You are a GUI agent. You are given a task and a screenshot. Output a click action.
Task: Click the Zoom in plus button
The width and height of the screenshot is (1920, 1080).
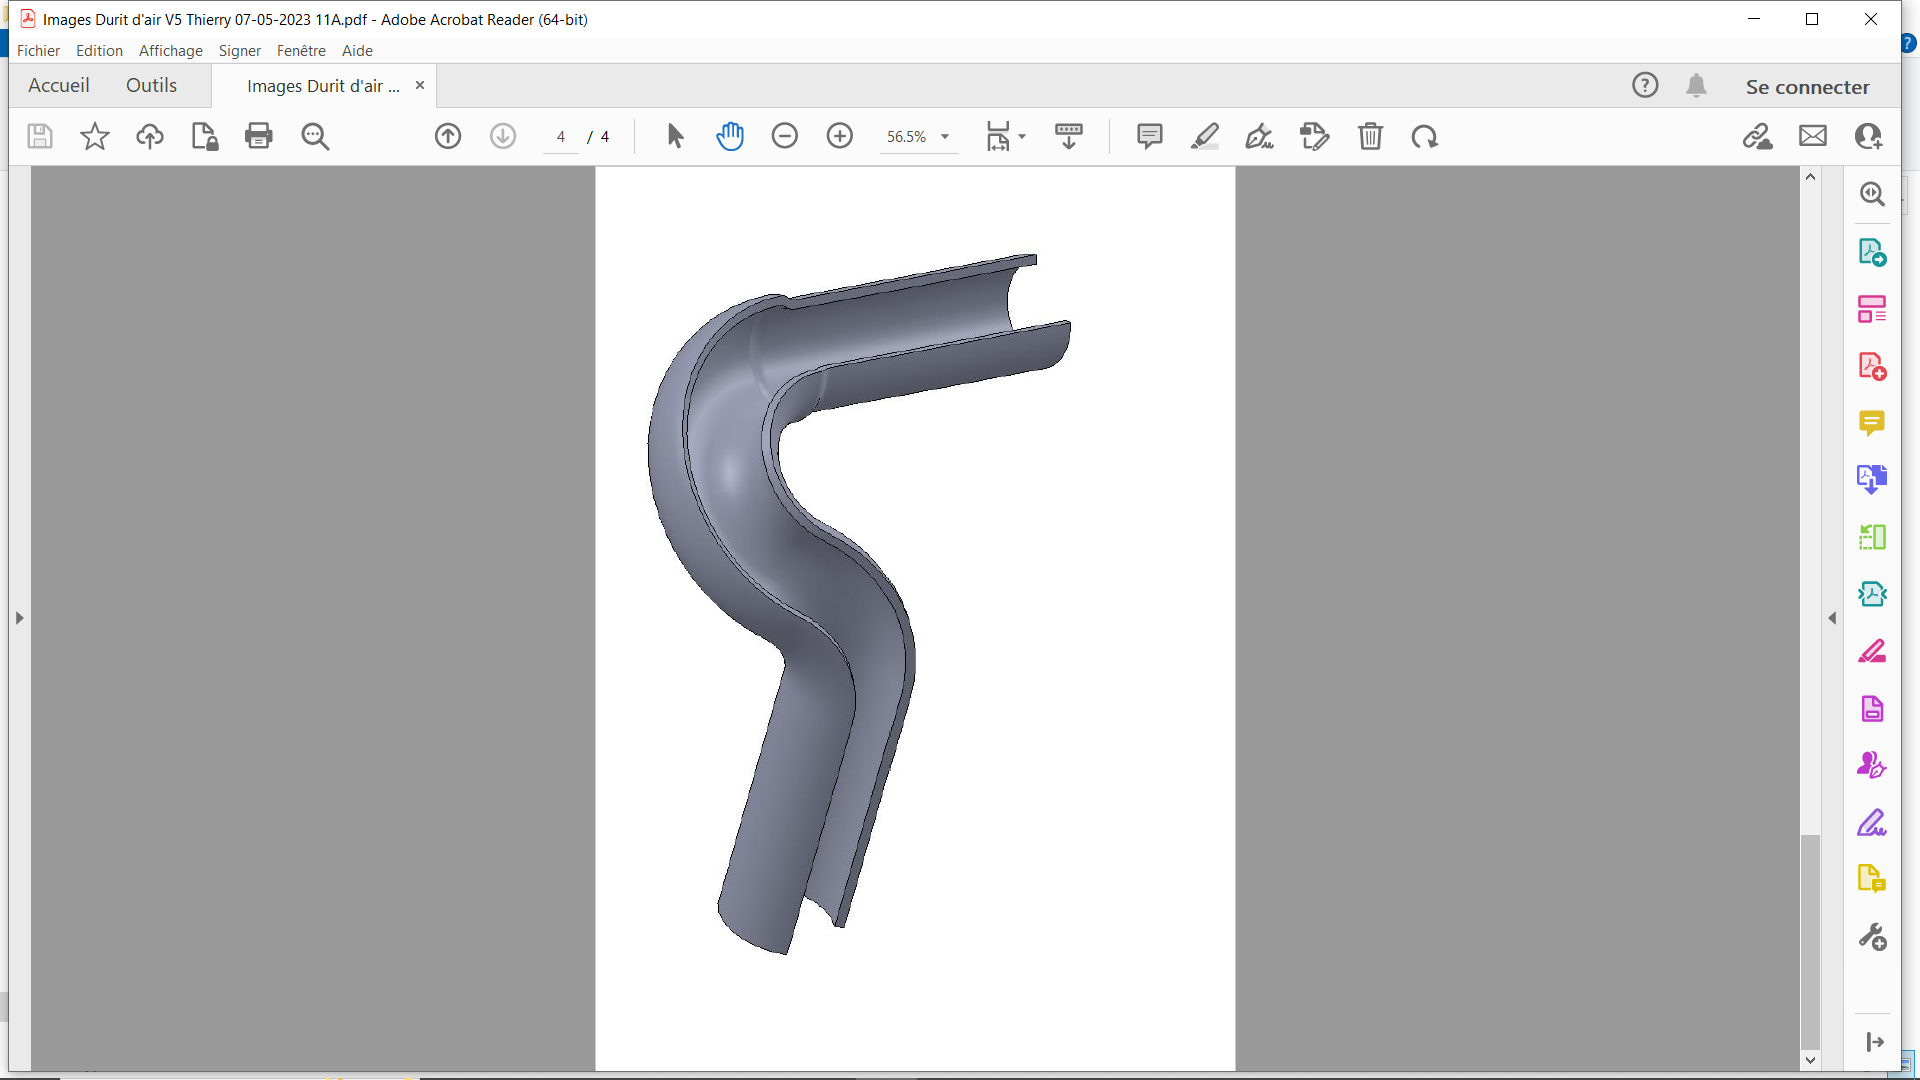840,136
